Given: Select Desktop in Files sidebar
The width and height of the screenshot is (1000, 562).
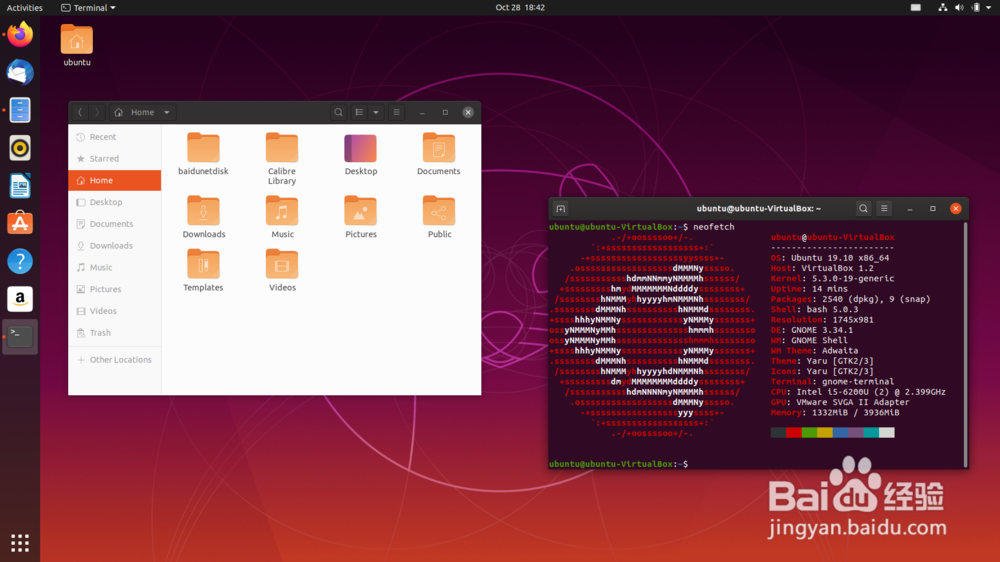Looking at the screenshot, I should point(115,202).
